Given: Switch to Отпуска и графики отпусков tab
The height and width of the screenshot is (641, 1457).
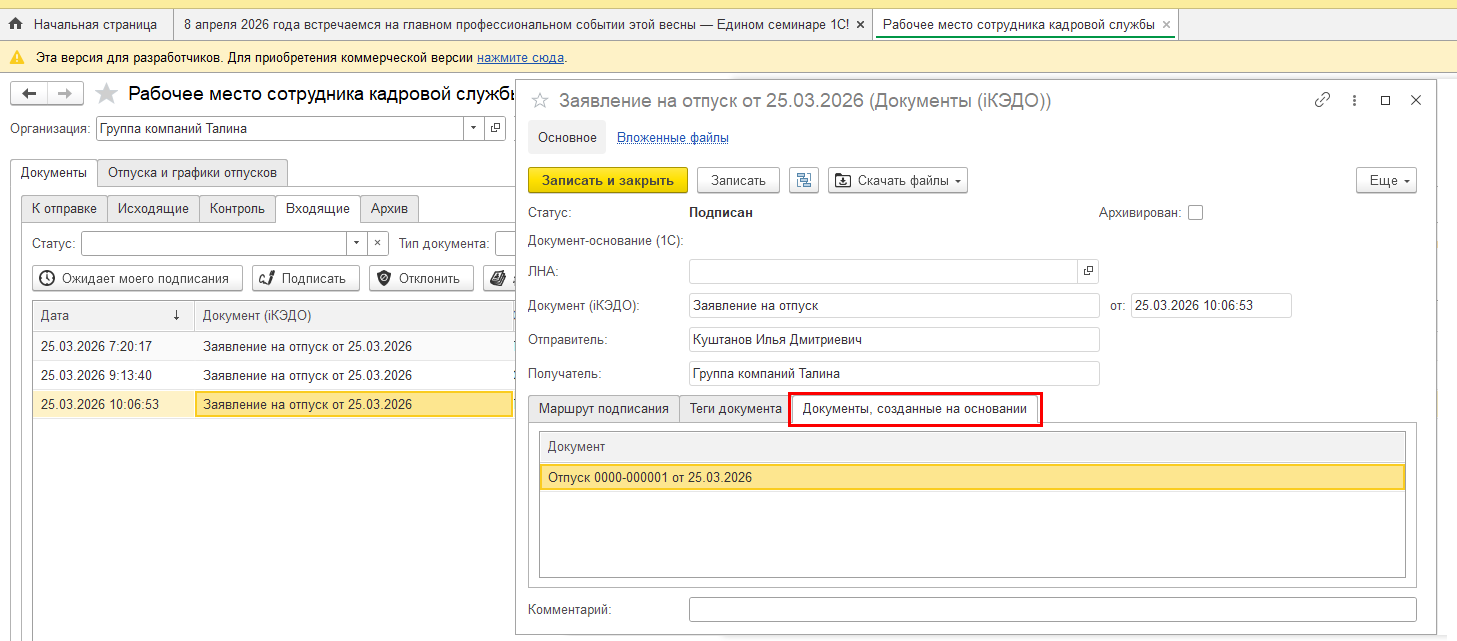Looking at the screenshot, I should (x=192, y=172).
